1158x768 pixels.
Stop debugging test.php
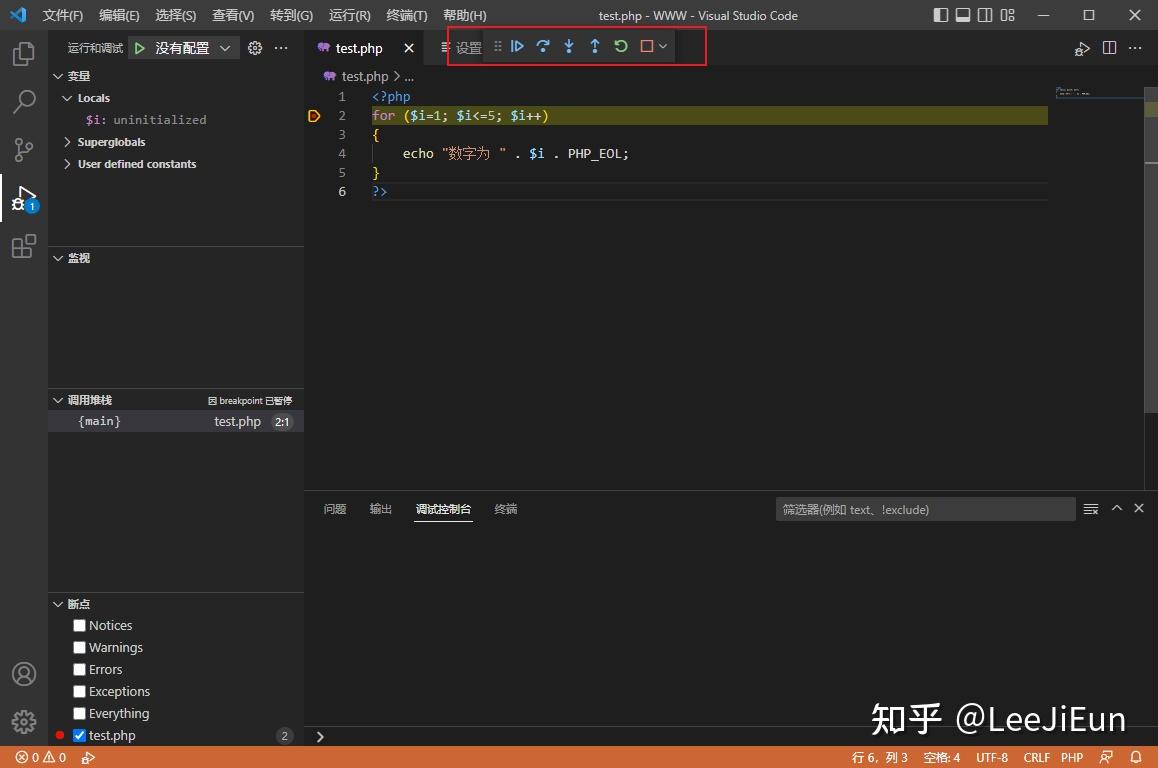tap(646, 46)
